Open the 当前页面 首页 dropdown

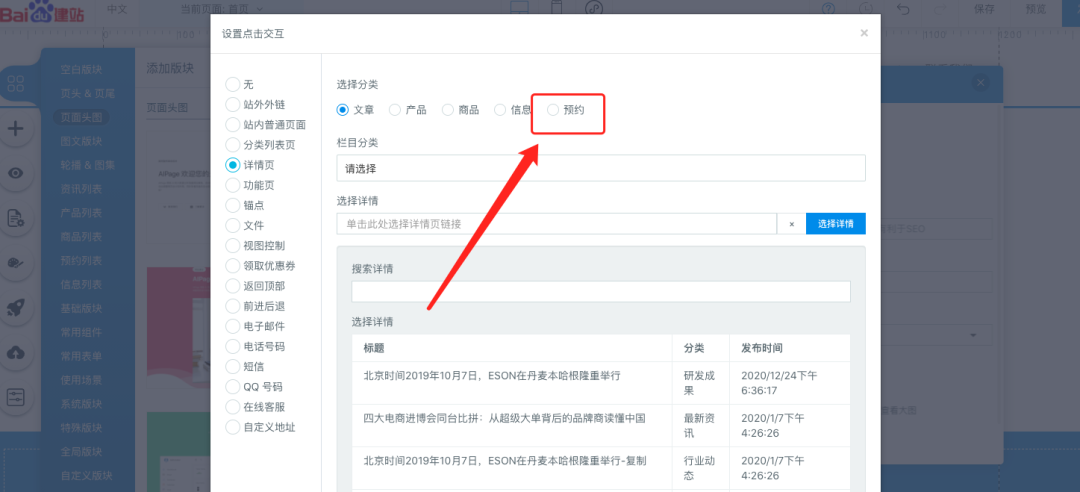pyautogui.click(x=222, y=9)
